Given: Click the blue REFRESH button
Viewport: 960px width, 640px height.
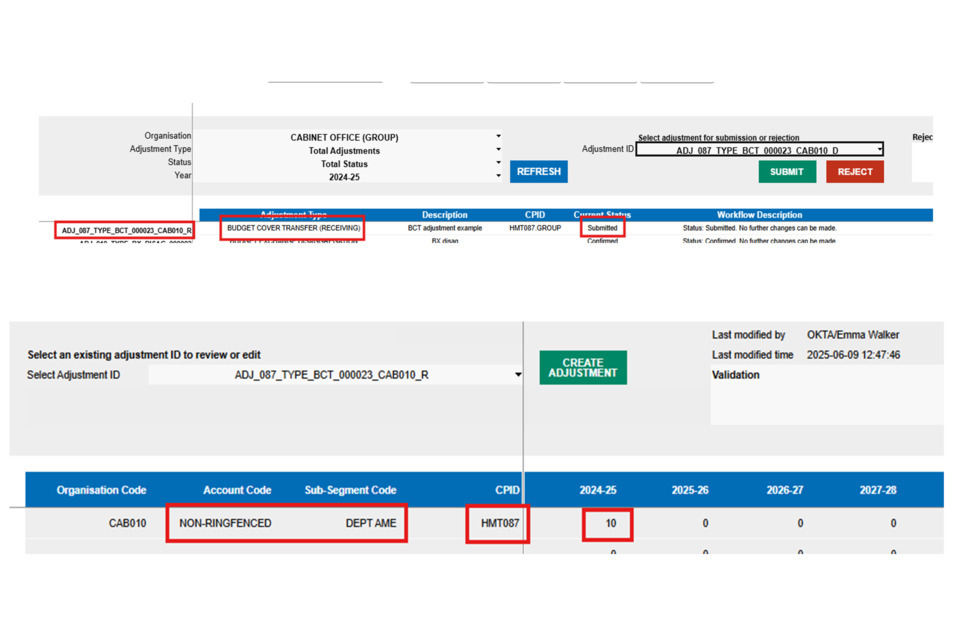Looking at the screenshot, I should (538, 171).
